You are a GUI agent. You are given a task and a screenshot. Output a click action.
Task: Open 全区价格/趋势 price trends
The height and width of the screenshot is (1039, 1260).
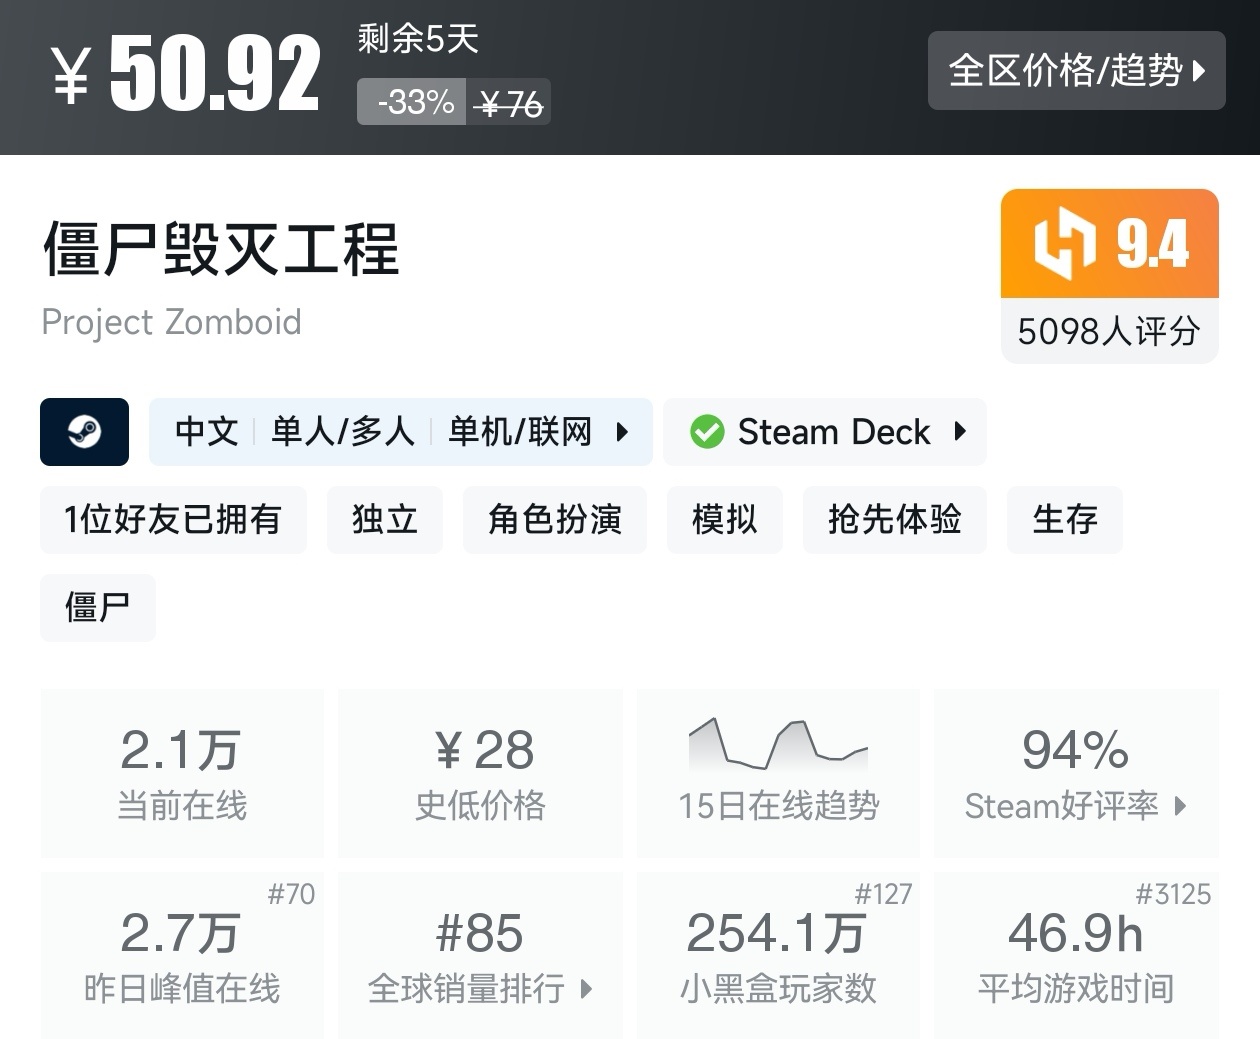(x=1076, y=70)
